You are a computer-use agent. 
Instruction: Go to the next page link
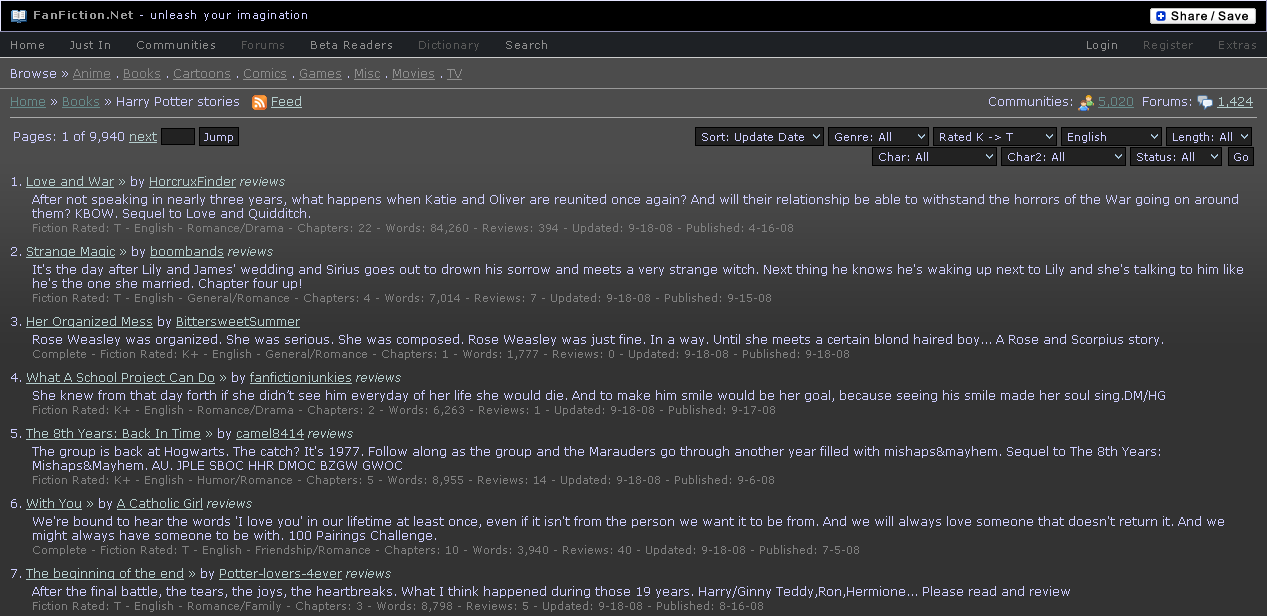click(143, 137)
